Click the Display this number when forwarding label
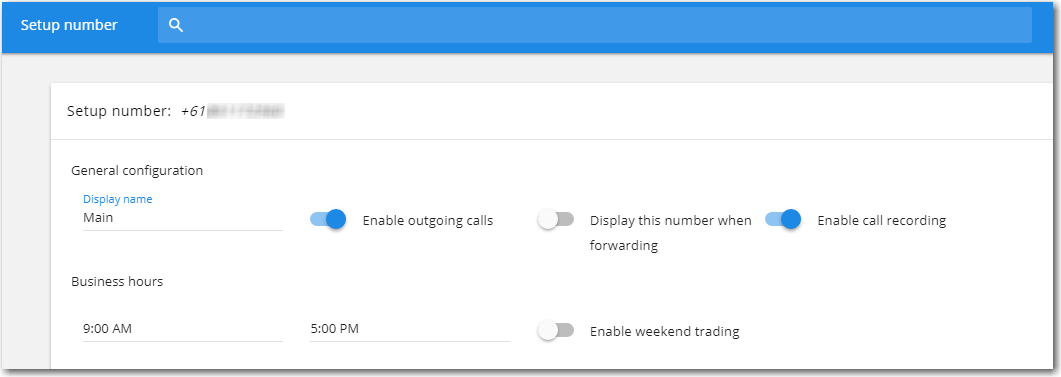Viewport: 1061px width, 377px height. pyautogui.click(x=671, y=233)
